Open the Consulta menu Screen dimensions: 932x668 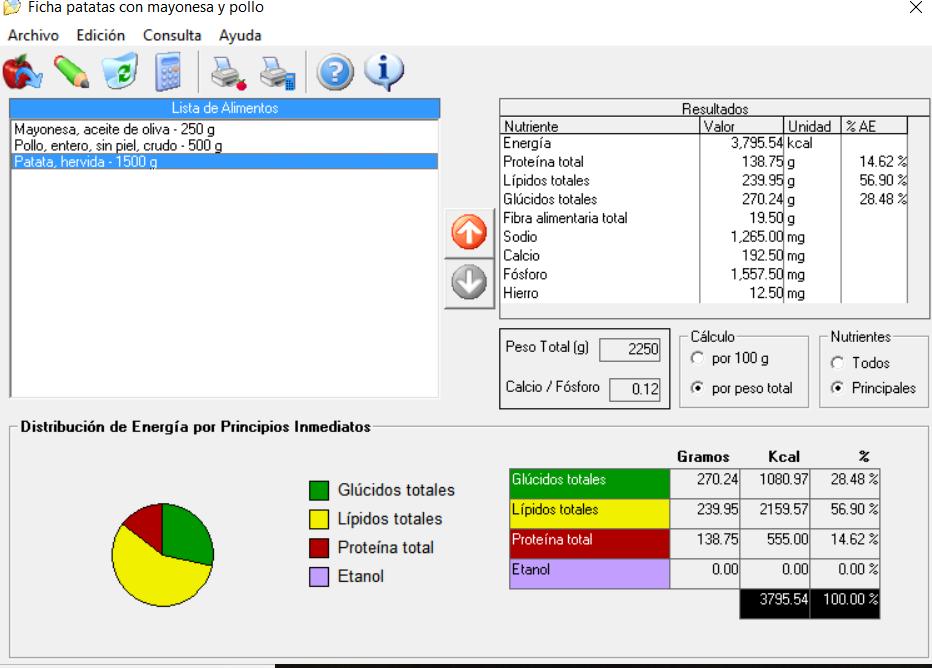tap(171, 35)
